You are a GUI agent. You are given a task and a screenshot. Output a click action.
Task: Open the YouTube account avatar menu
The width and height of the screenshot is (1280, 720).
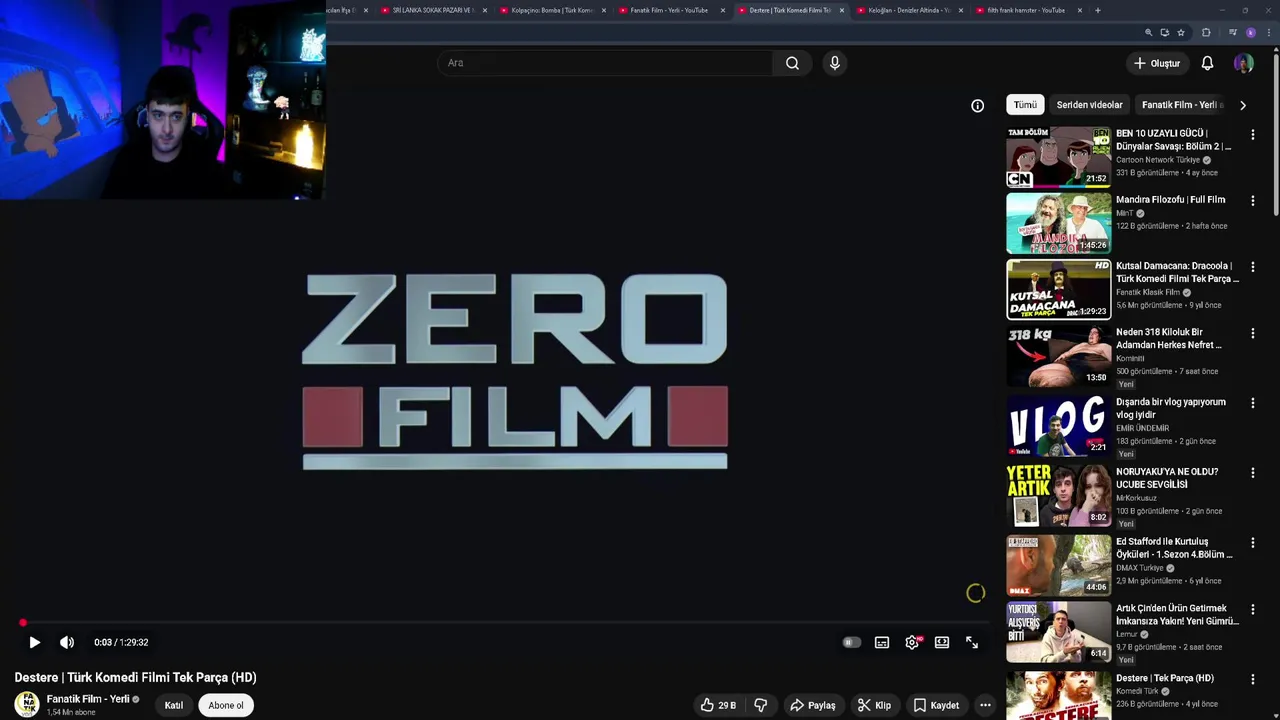point(1244,63)
